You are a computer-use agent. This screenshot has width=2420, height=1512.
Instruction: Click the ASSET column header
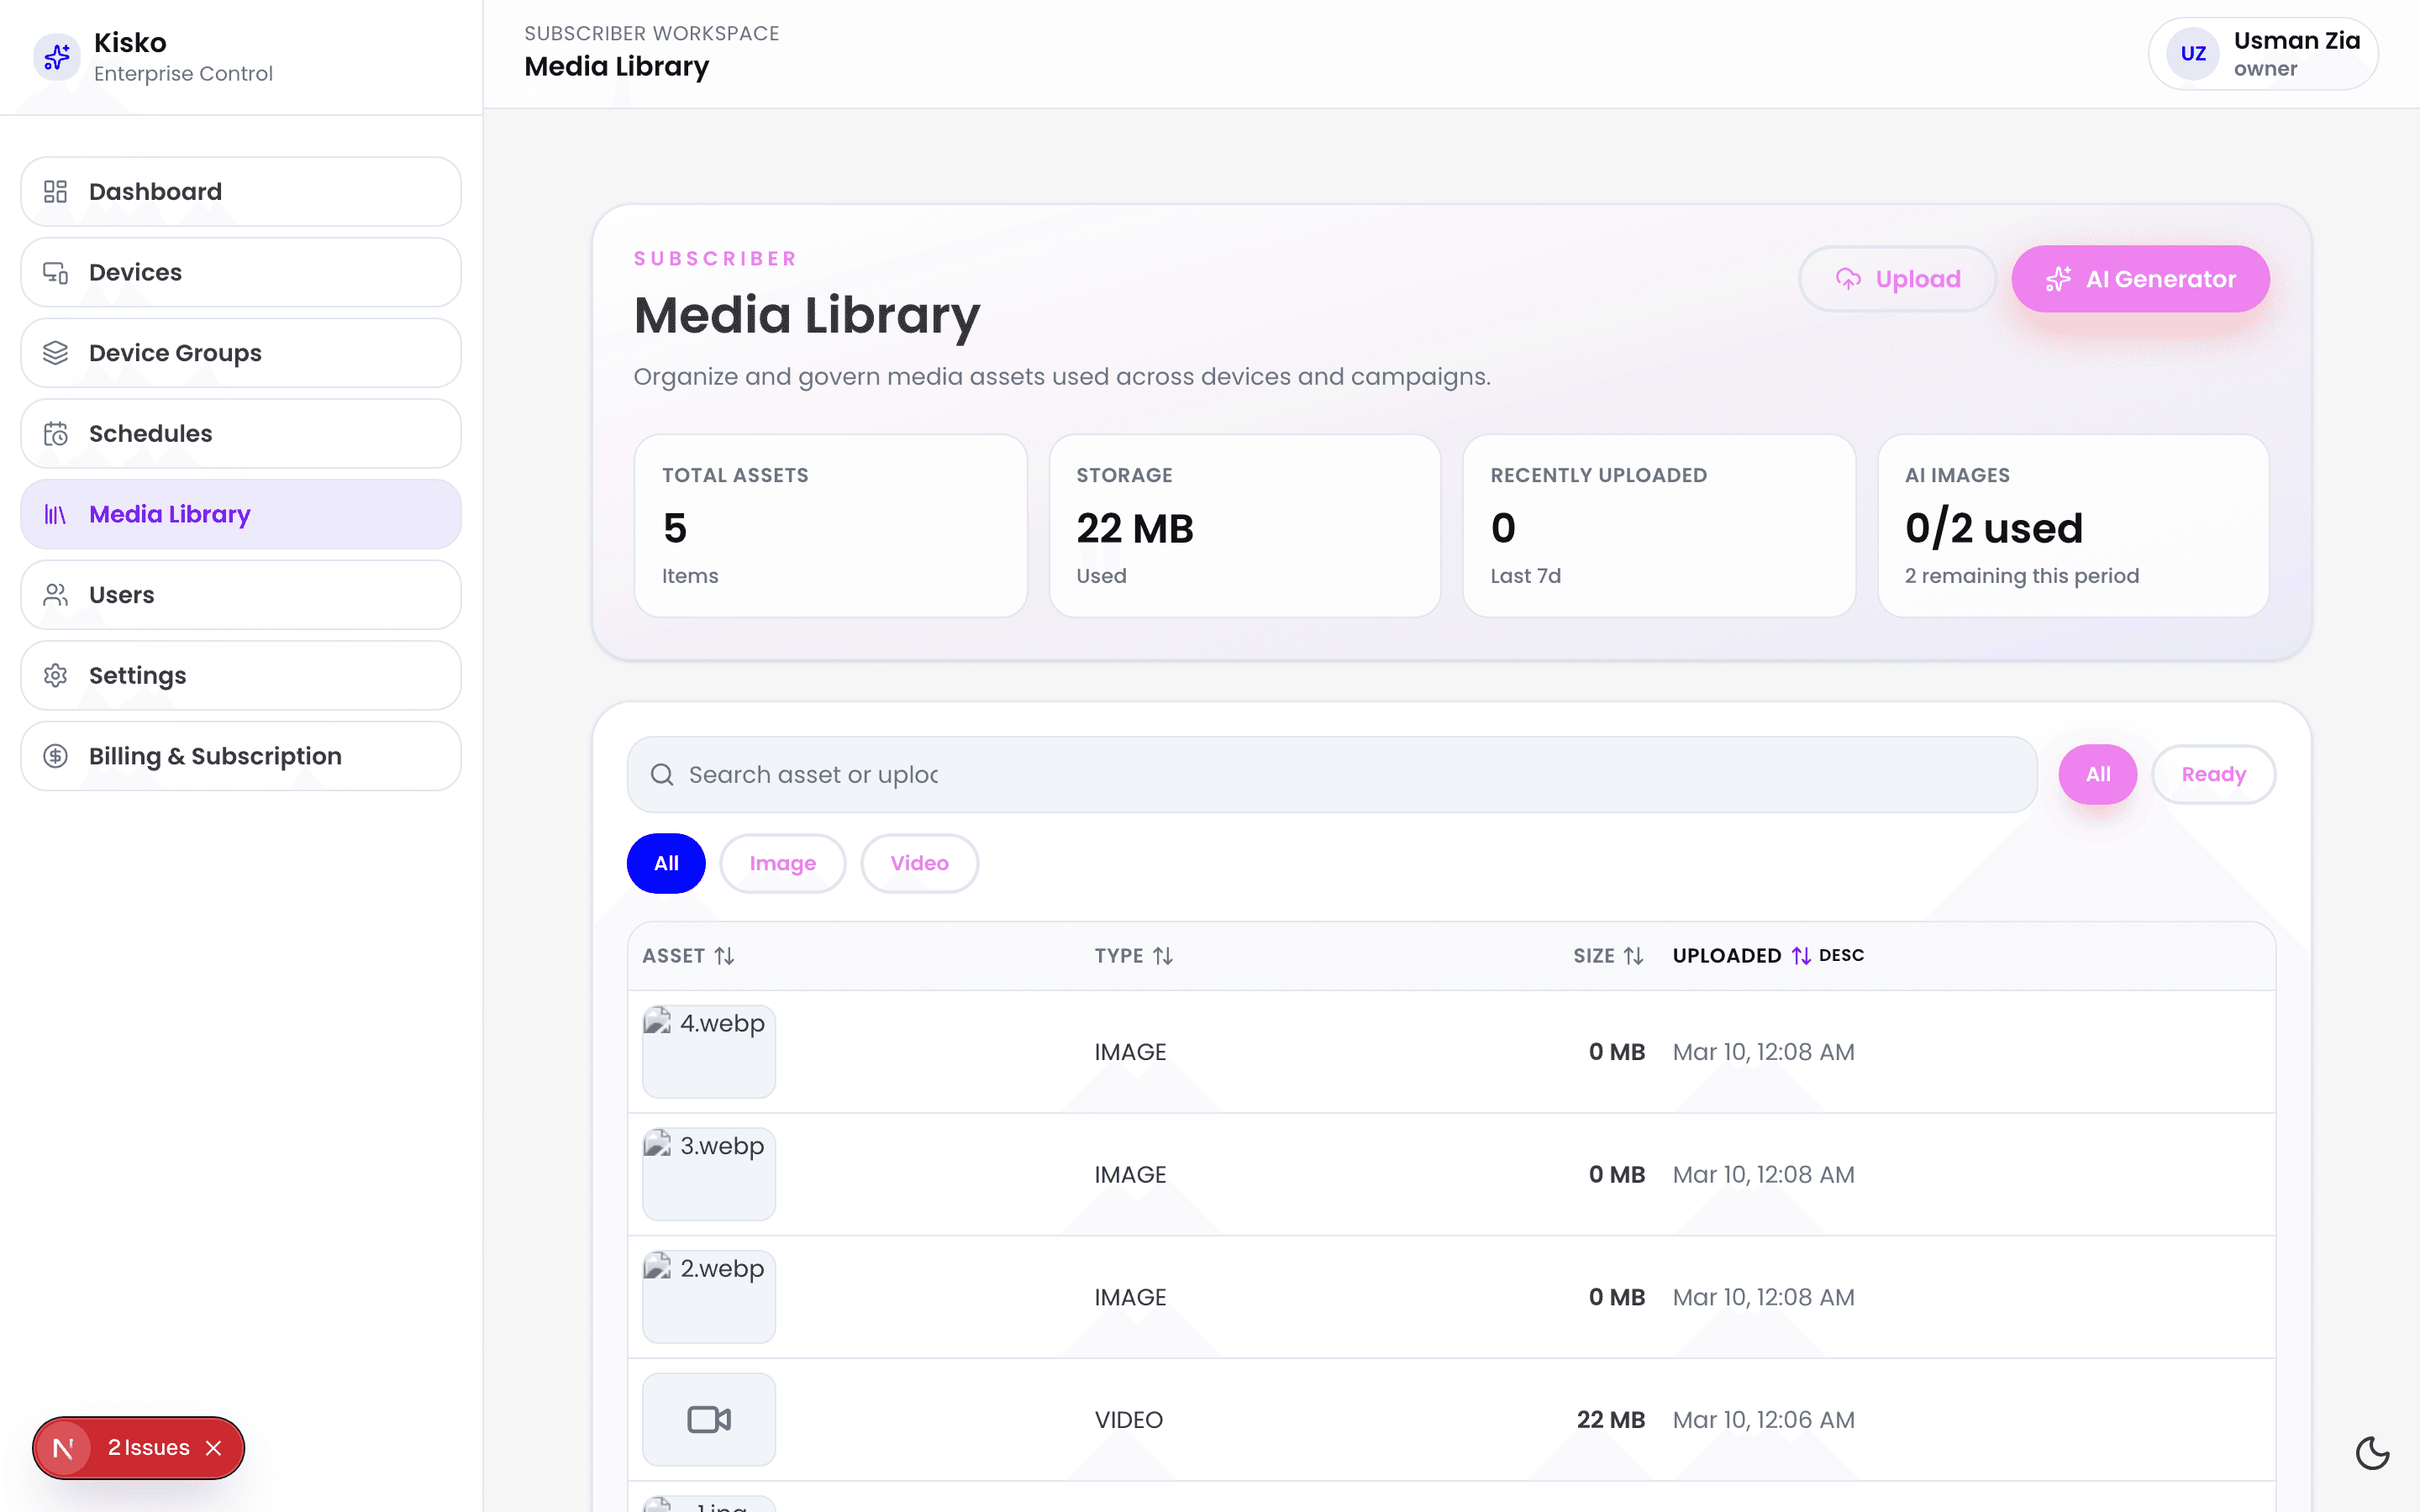point(688,956)
